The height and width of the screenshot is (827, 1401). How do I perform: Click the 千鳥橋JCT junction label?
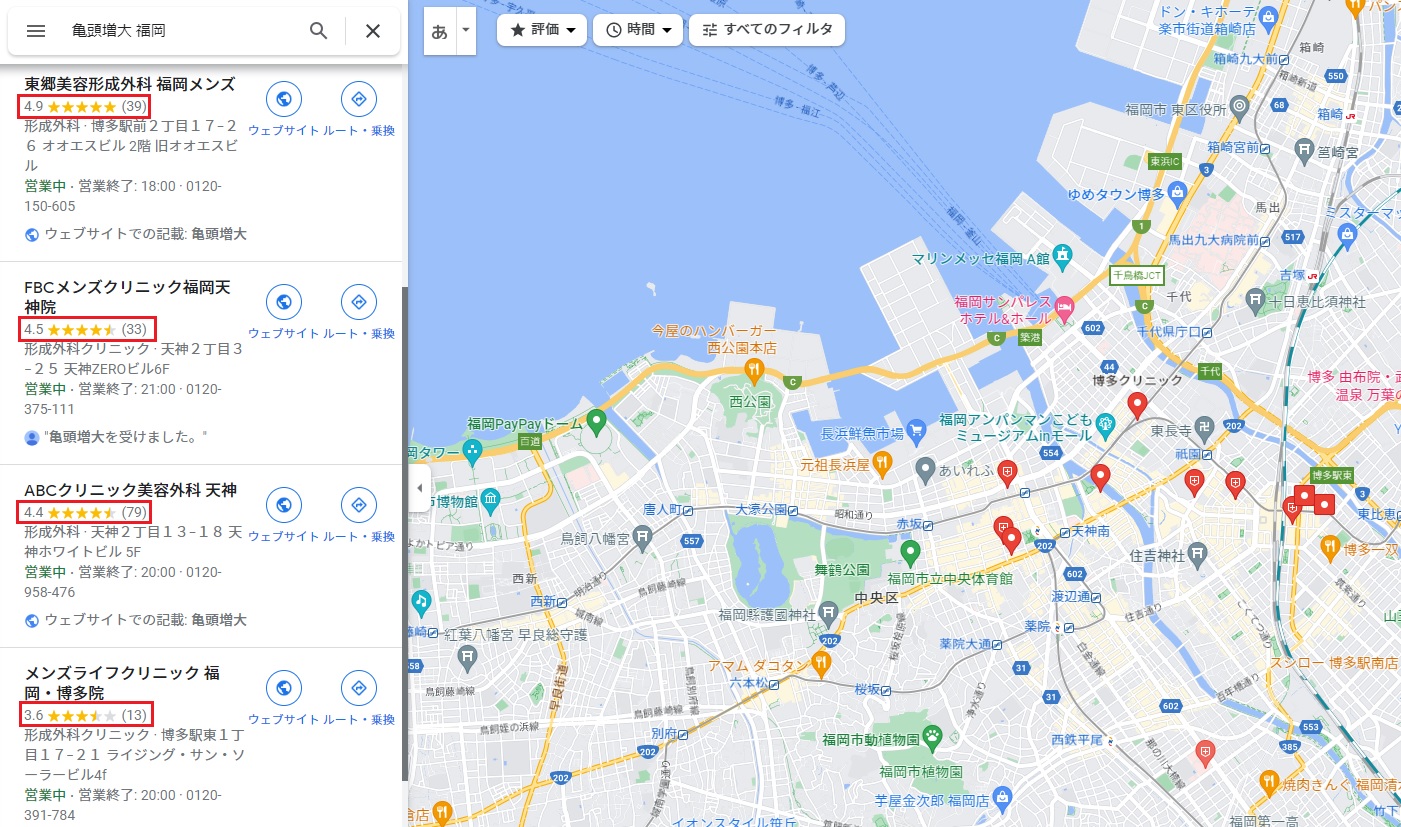[1137, 275]
